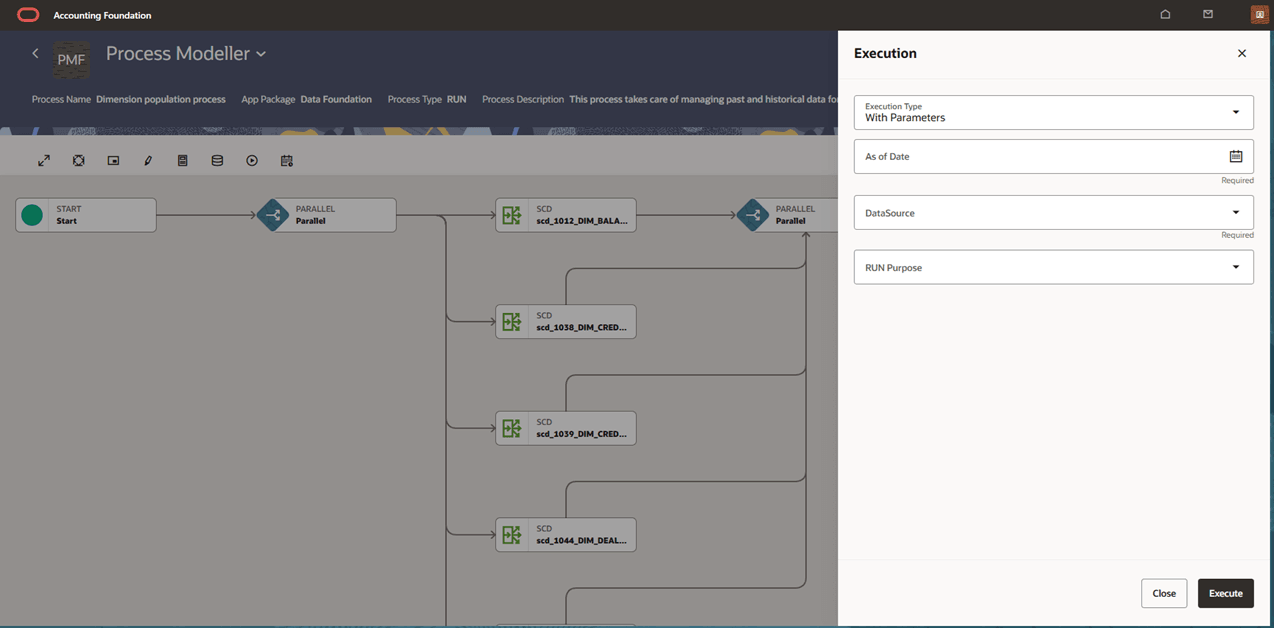Viewport: 1274px width, 628px height.
Task: Click the scd_1039_DIM_CRED... node label
Action: tap(582, 434)
